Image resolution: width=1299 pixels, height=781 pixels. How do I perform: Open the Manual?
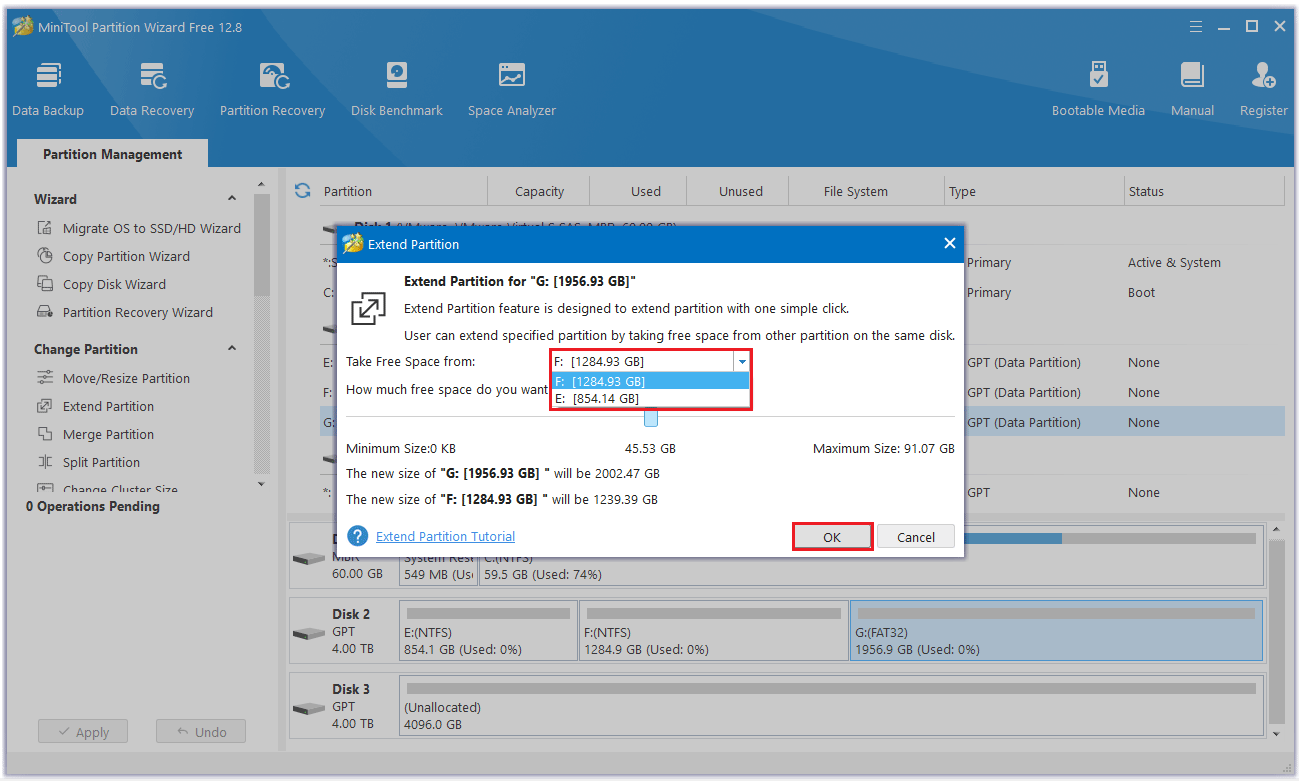pos(1192,89)
